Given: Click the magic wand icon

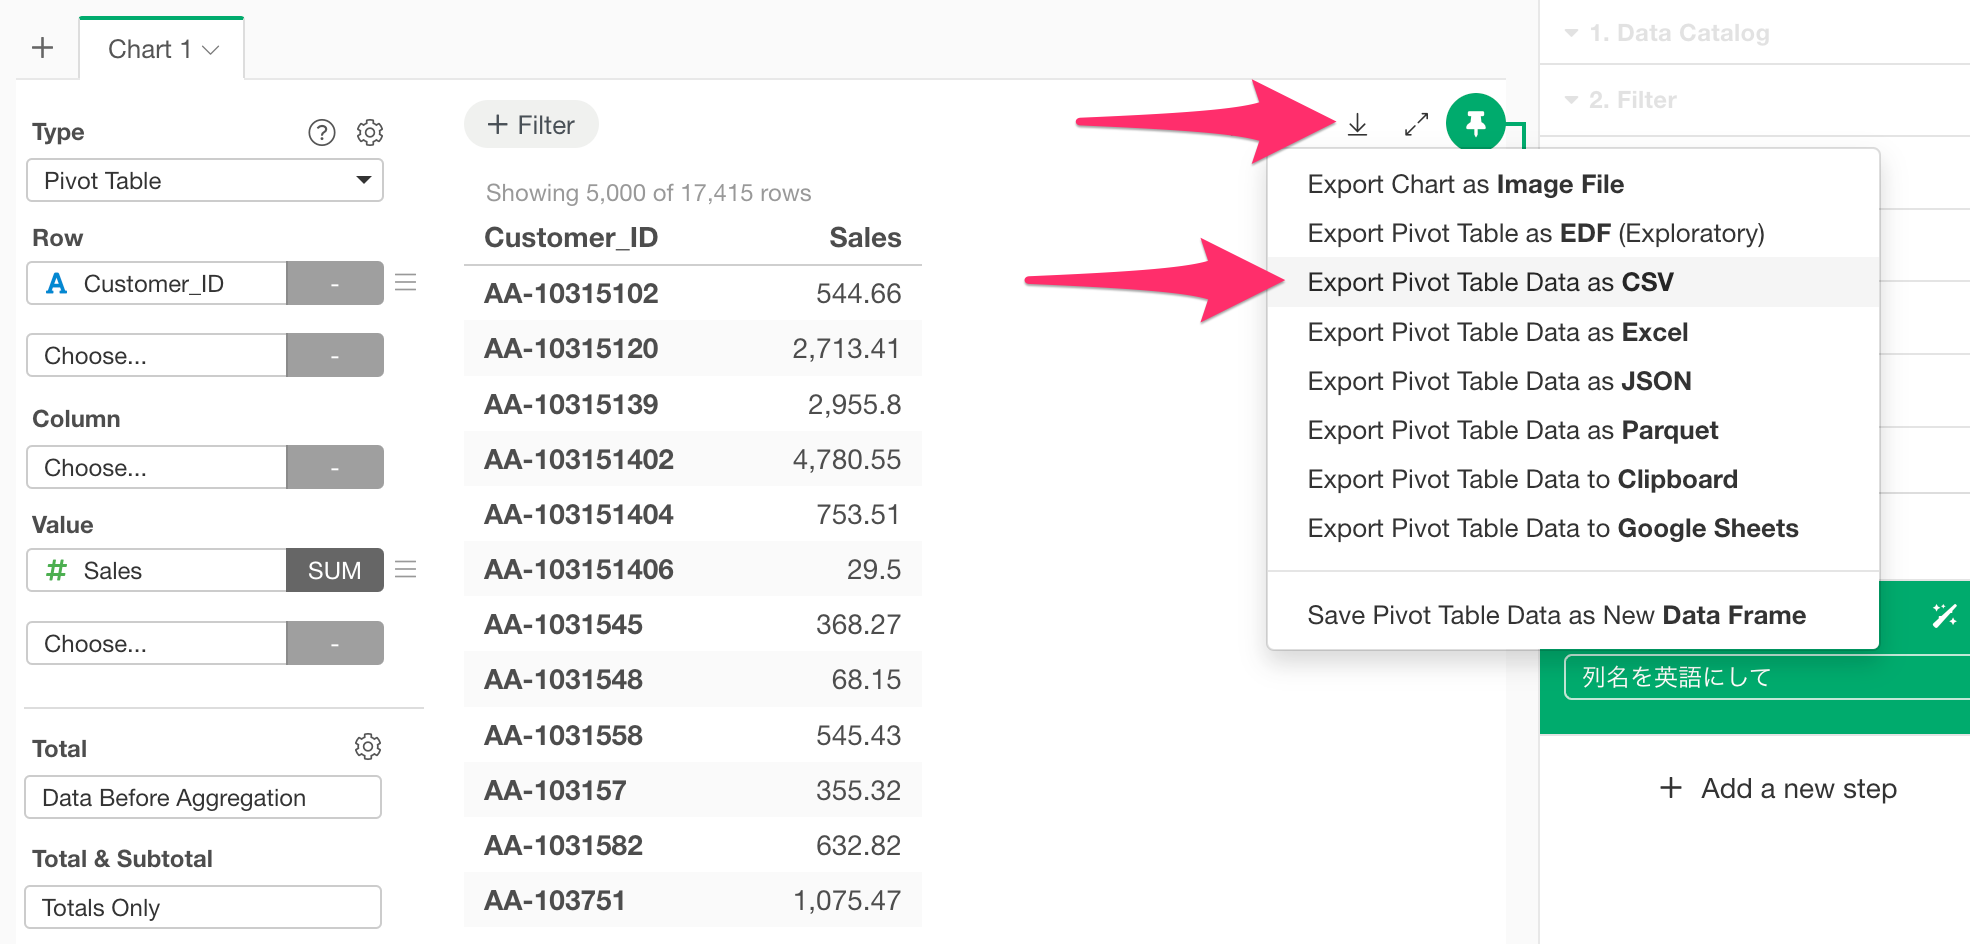Looking at the screenshot, I should coord(1944,616).
